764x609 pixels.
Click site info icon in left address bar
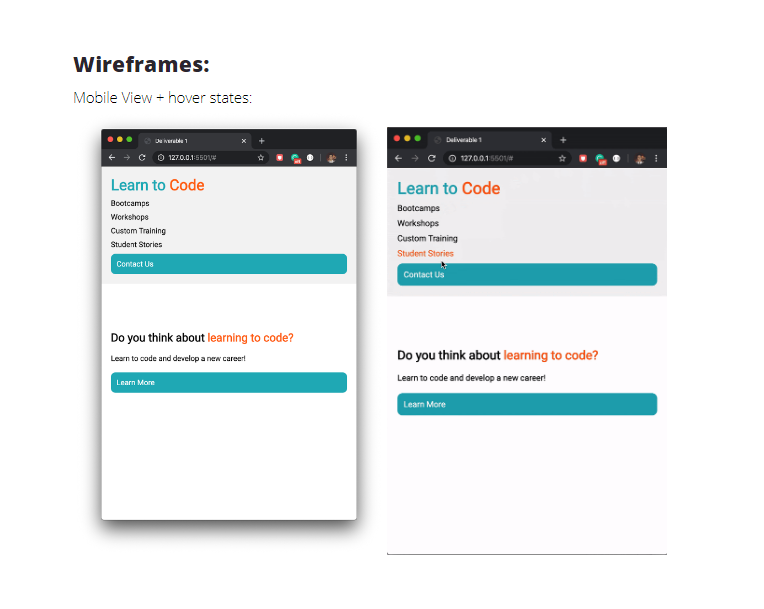coord(161,157)
